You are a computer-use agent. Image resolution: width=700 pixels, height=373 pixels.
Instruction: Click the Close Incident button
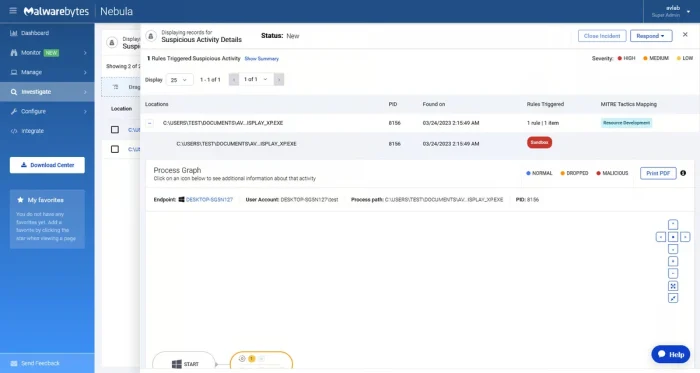coord(602,36)
